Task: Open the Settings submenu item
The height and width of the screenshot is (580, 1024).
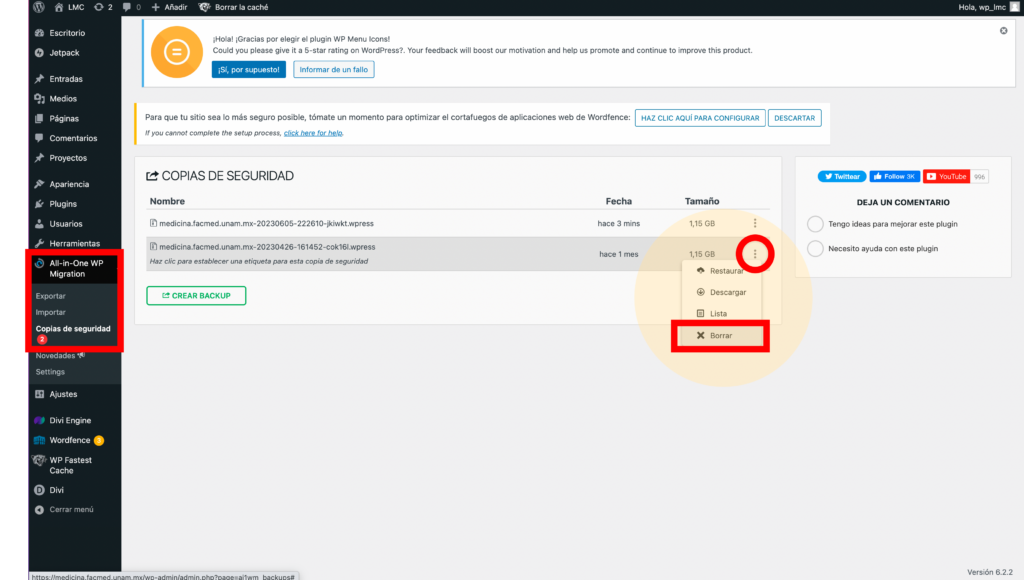Action: 50,372
